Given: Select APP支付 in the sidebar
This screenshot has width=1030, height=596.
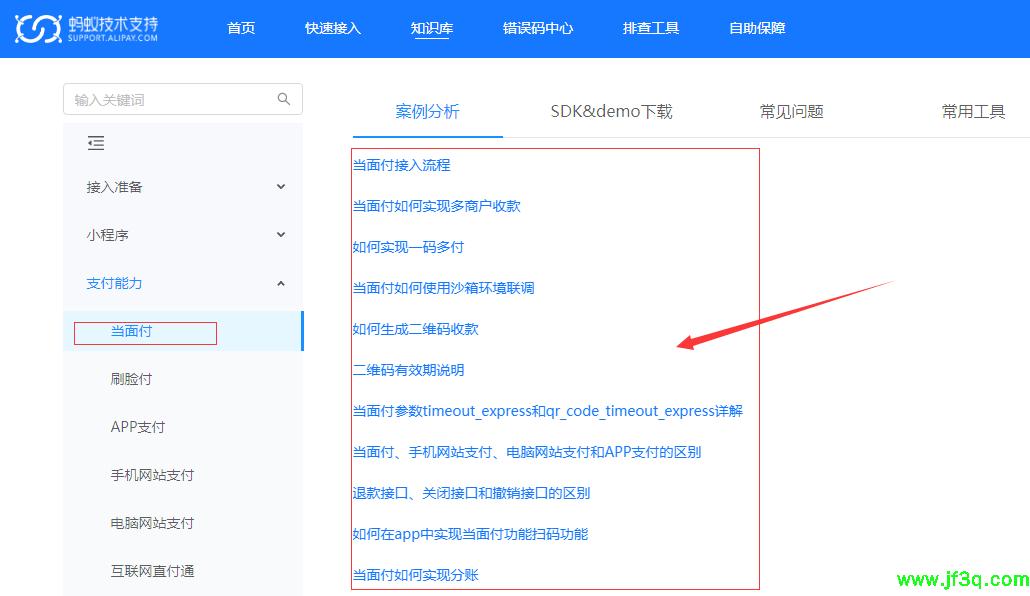Looking at the screenshot, I should (x=137, y=427).
